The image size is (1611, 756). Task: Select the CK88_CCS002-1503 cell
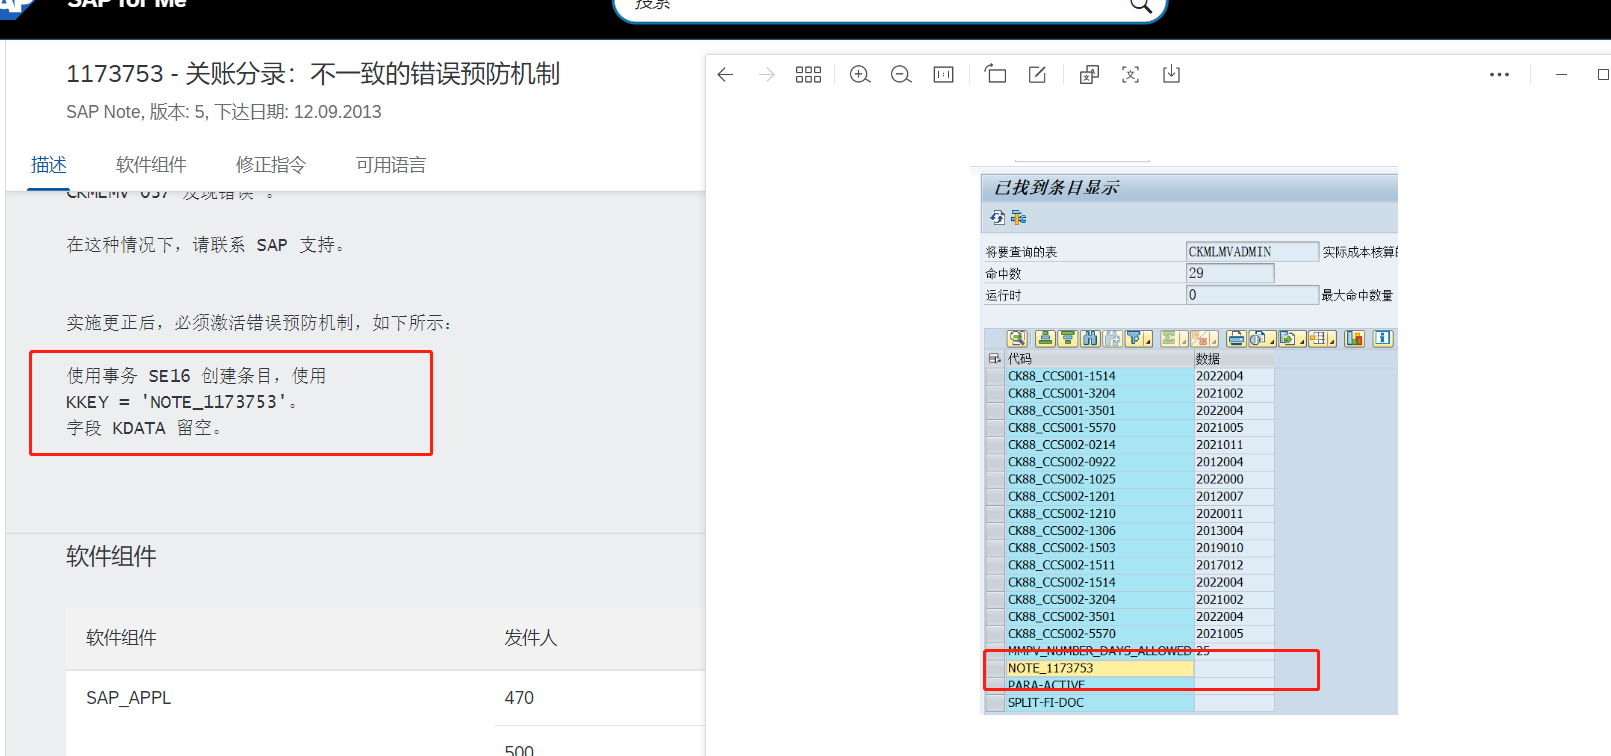tap(1100, 548)
